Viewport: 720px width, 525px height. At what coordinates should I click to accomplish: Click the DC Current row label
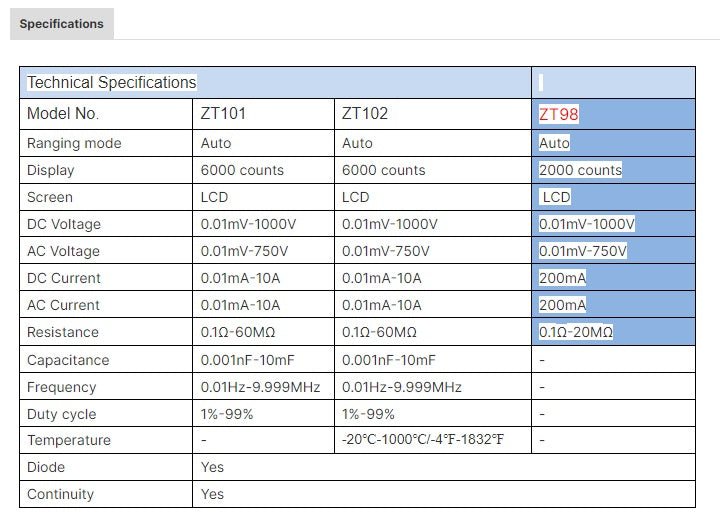point(64,278)
